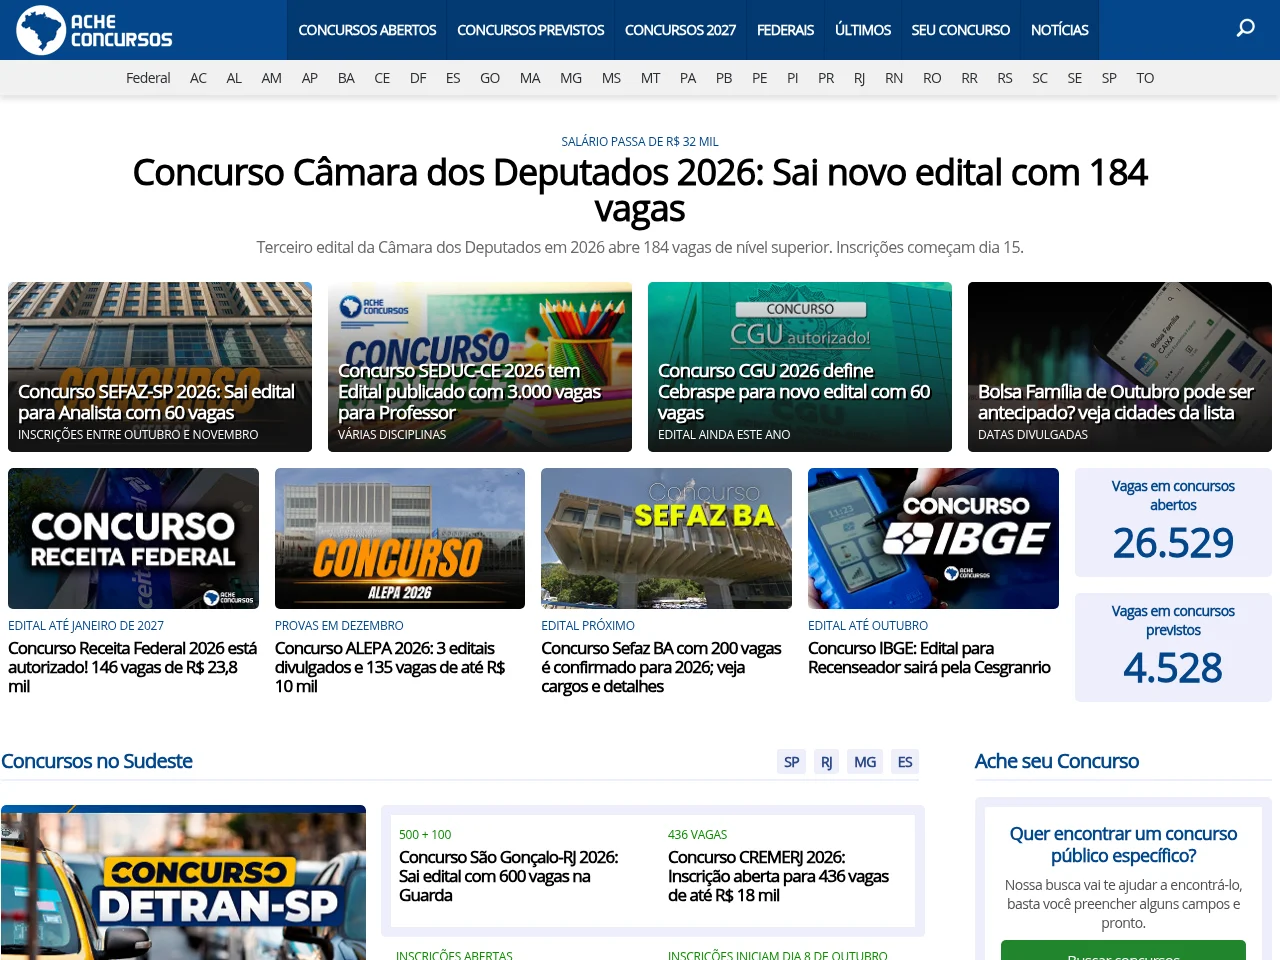Choose SC state link
This screenshot has height=960, width=1280.
tap(1040, 78)
